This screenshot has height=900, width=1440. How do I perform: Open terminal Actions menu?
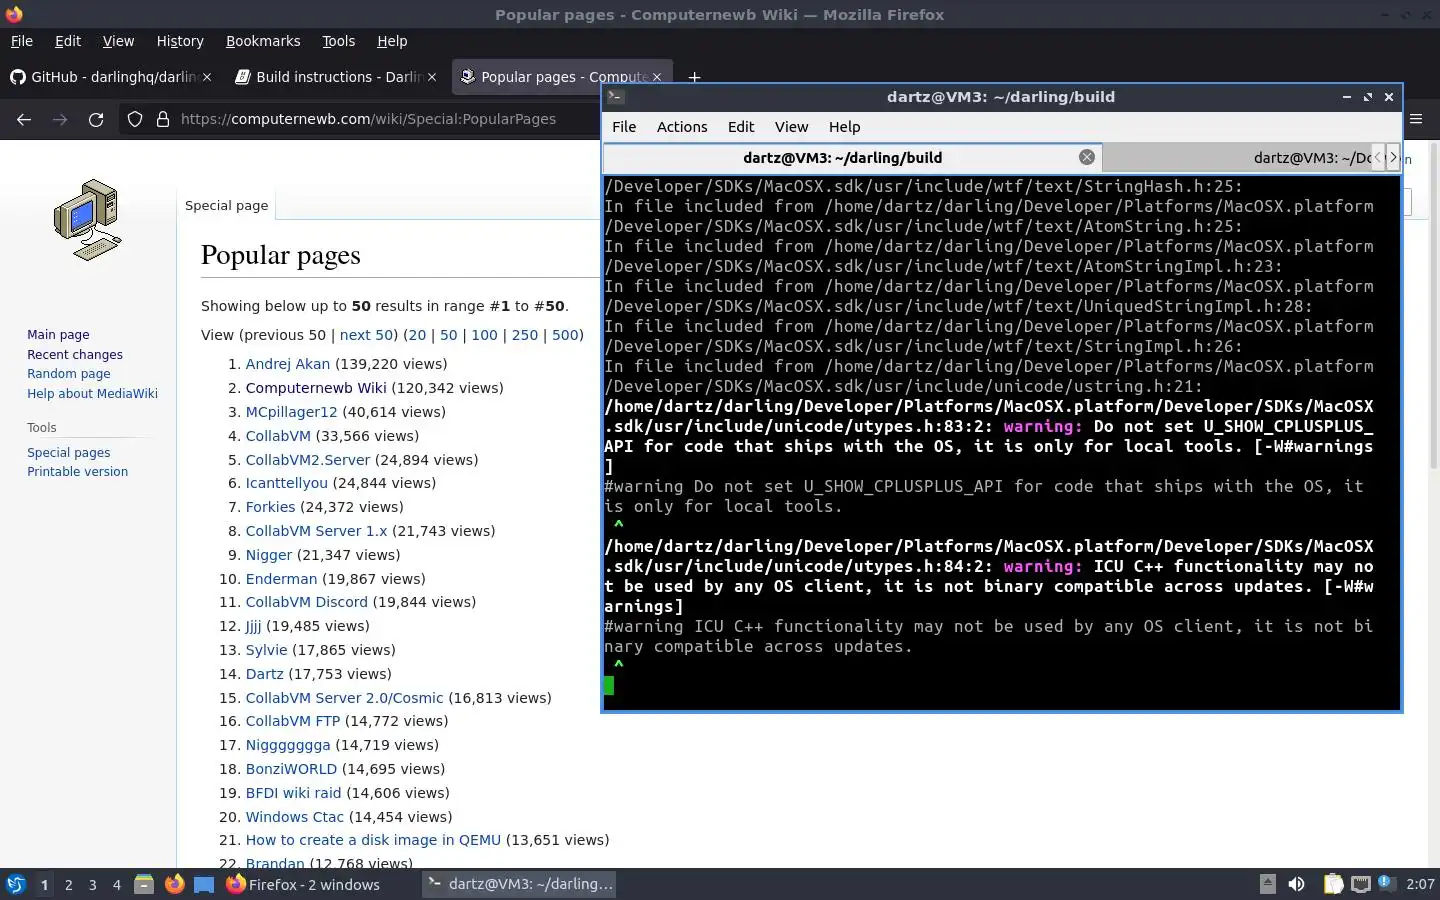[x=682, y=127]
